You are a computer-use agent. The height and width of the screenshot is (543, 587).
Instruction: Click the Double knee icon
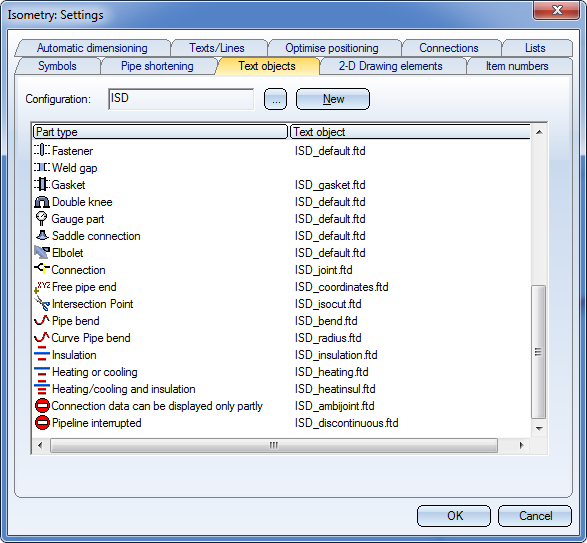pos(42,202)
